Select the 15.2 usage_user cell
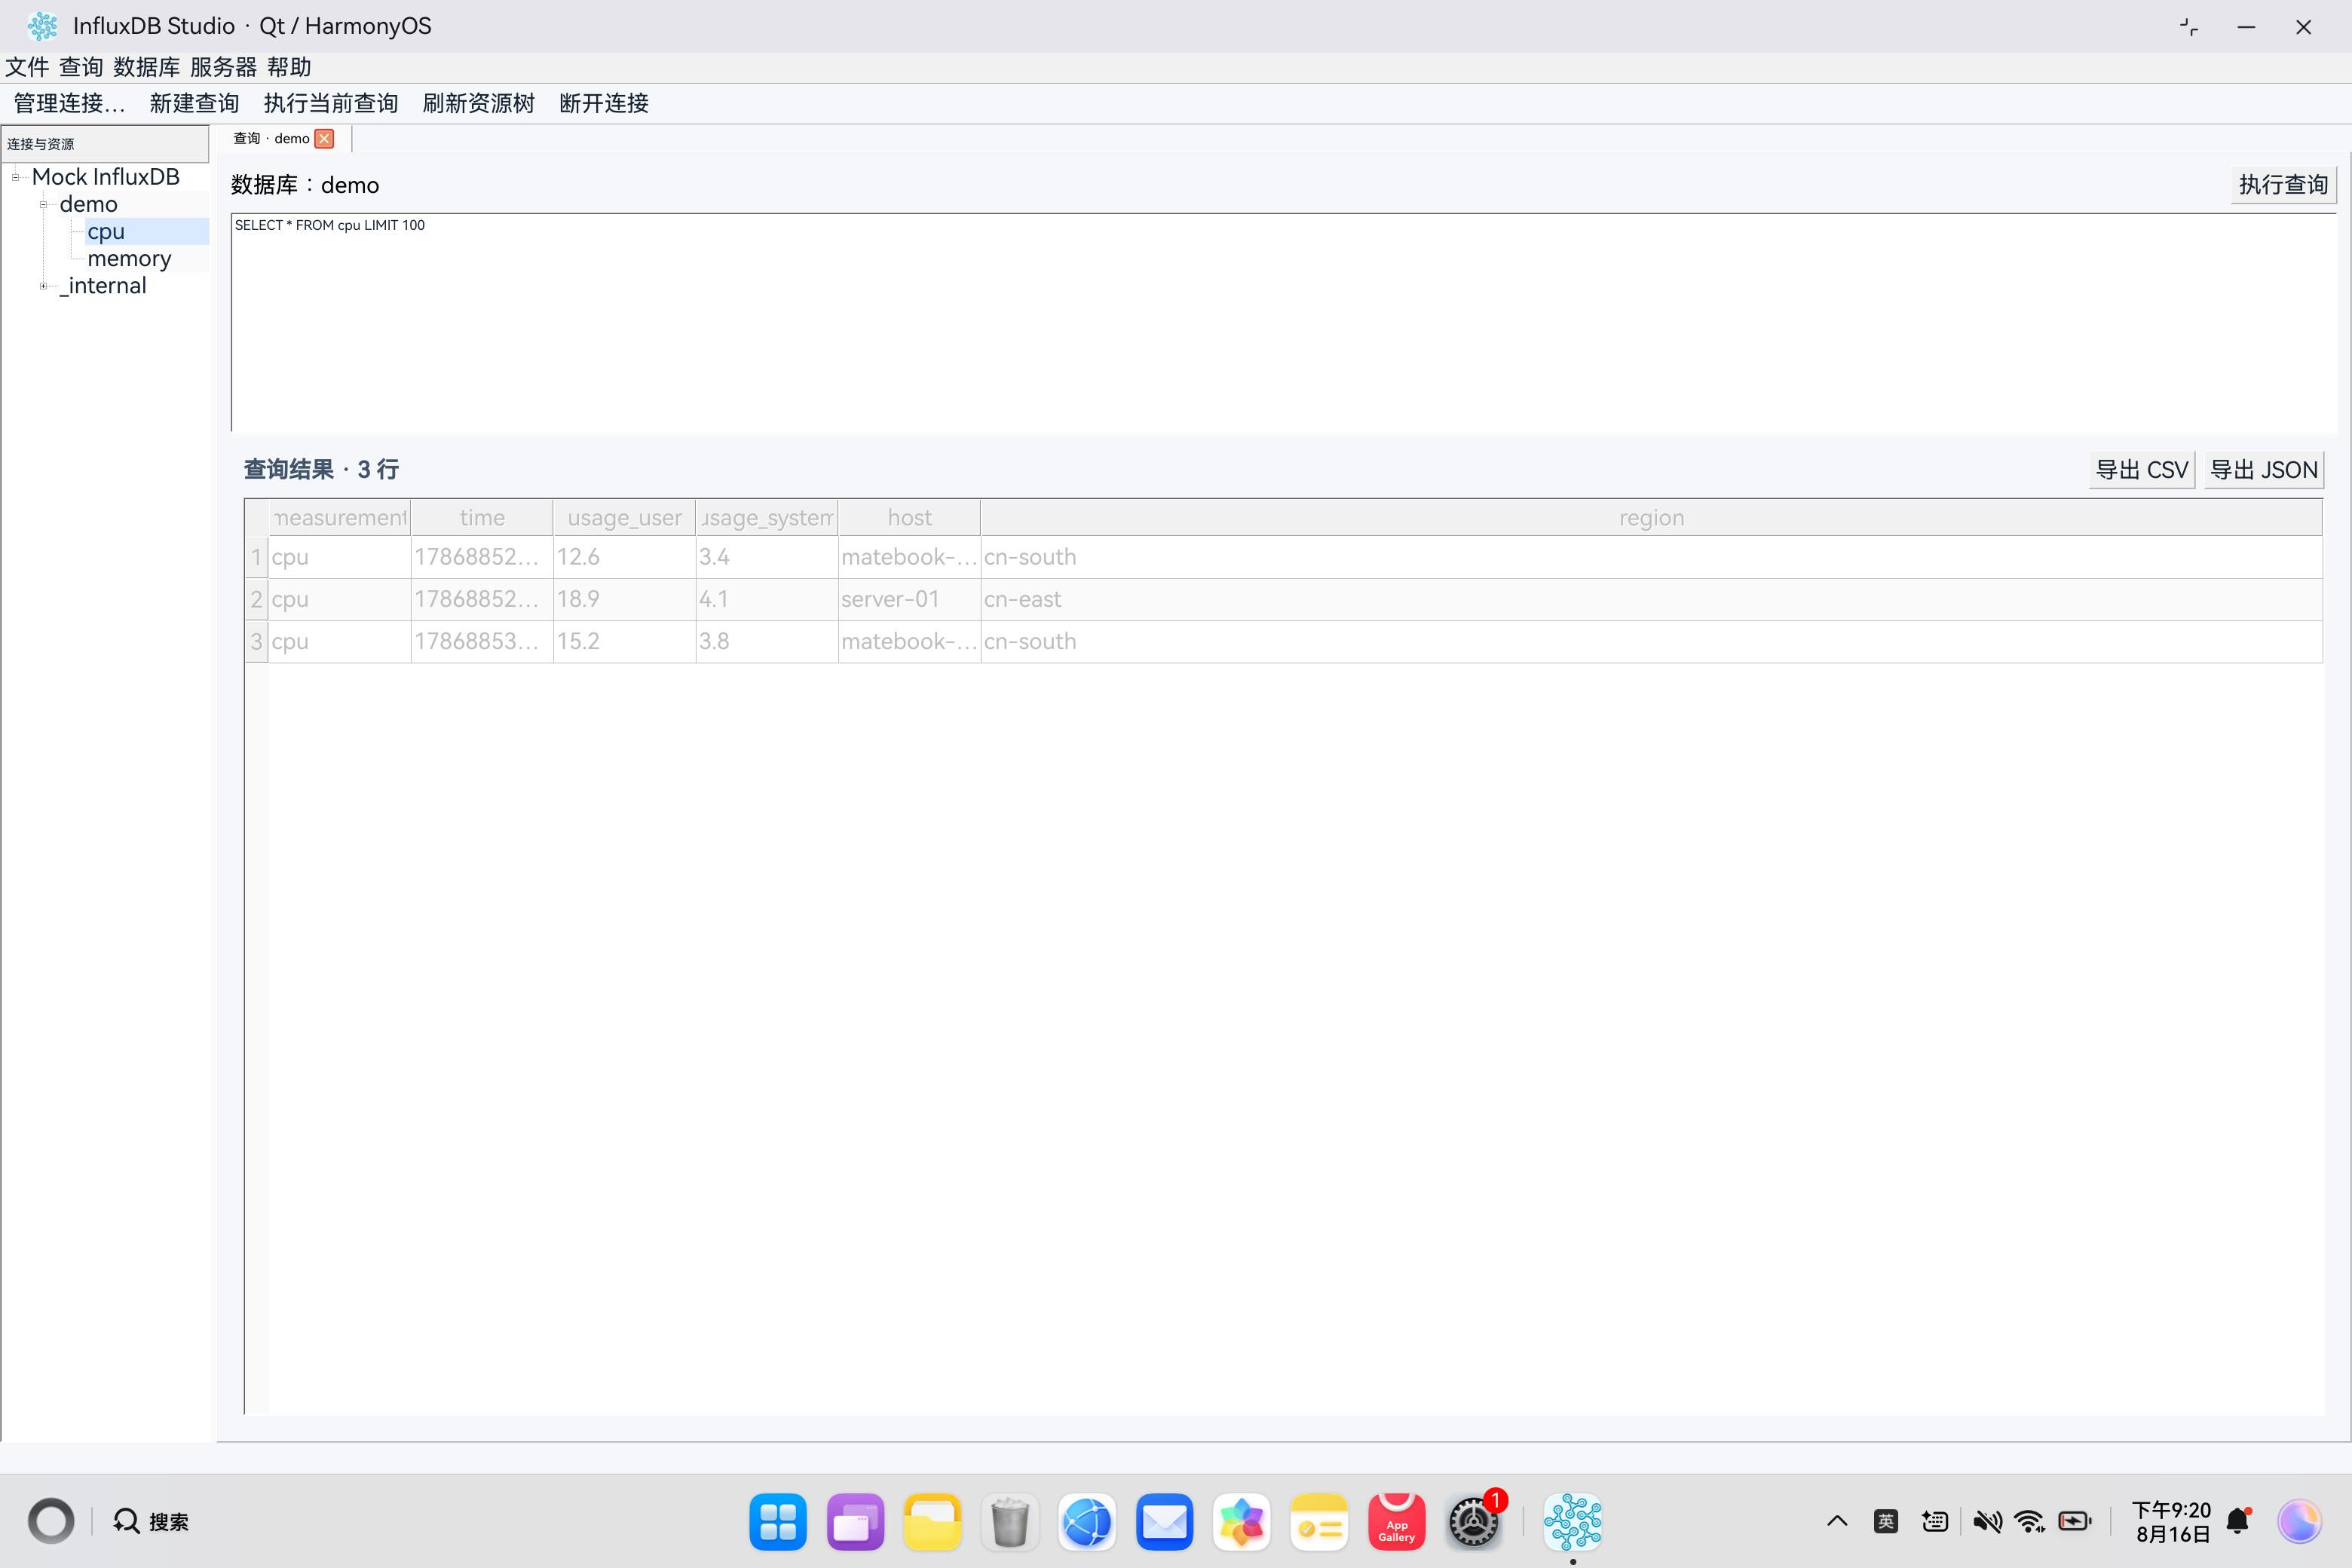 [624, 641]
